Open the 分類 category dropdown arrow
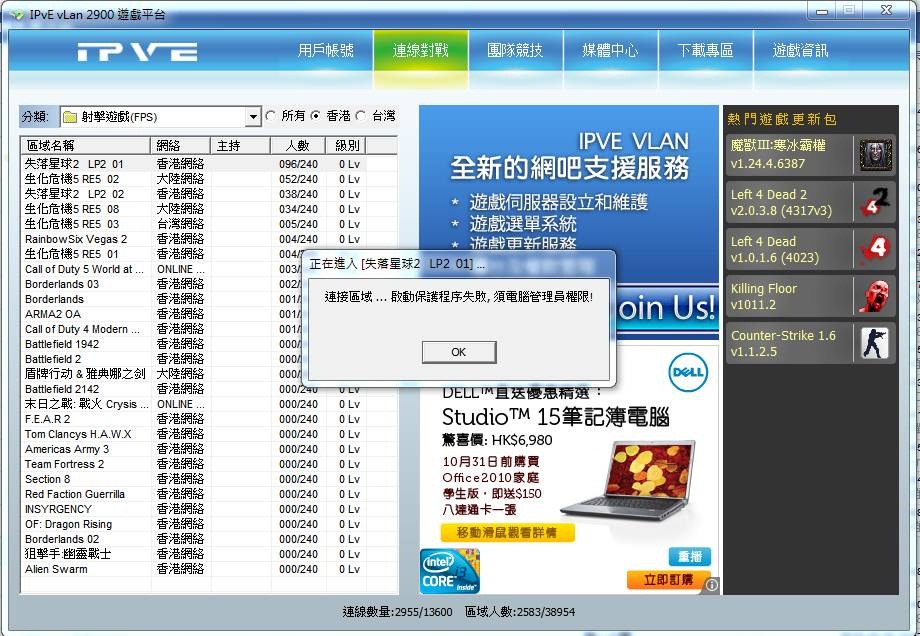The image size is (920, 636). coord(253,117)
